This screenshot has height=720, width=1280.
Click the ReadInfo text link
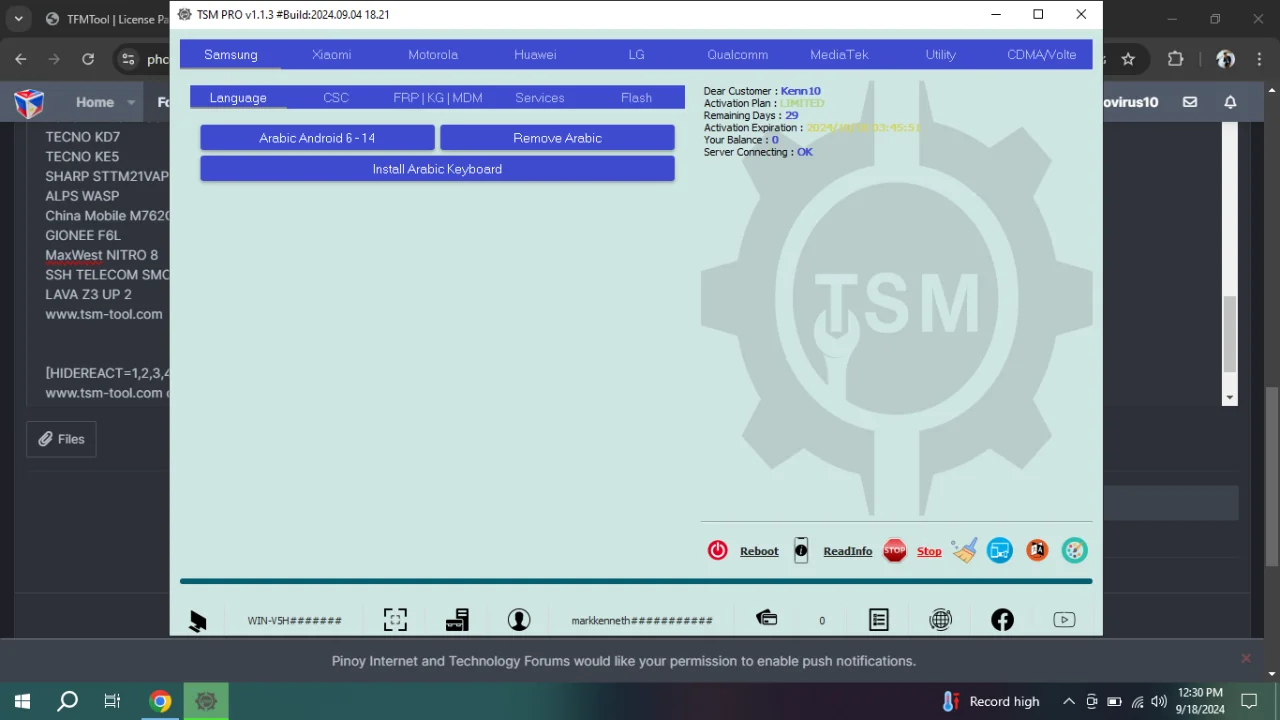point(848,551)
